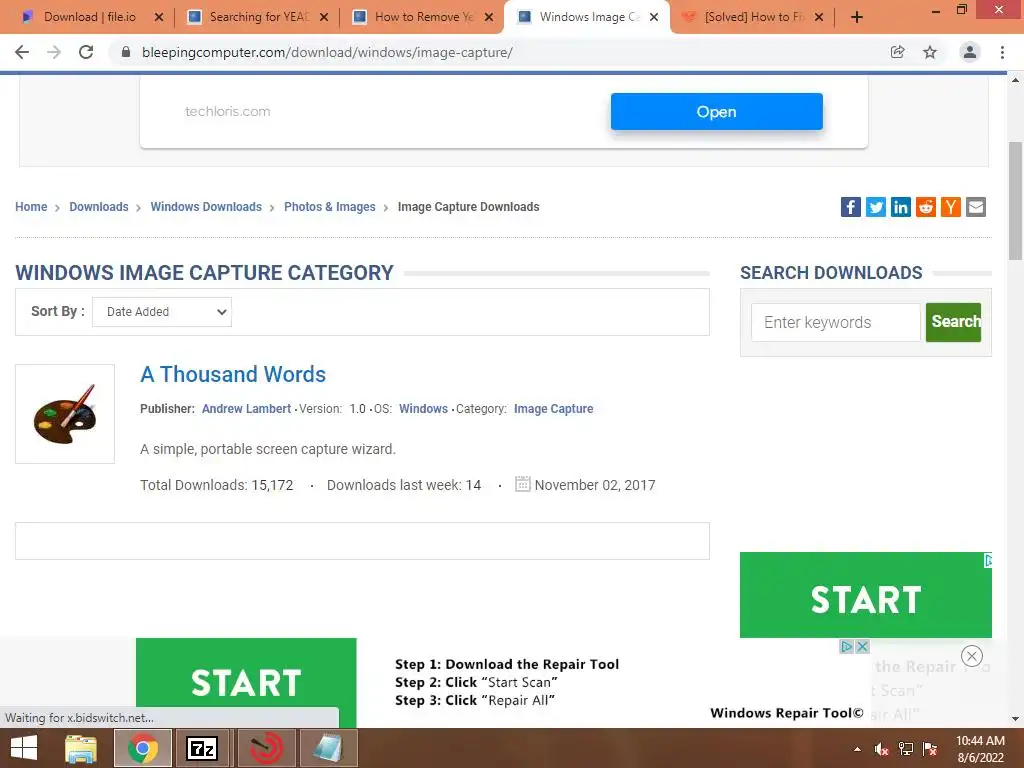This screenshot has height=768, width=1024.
Task: Close the How to Remove tab
Action: (x=489, y=18)
